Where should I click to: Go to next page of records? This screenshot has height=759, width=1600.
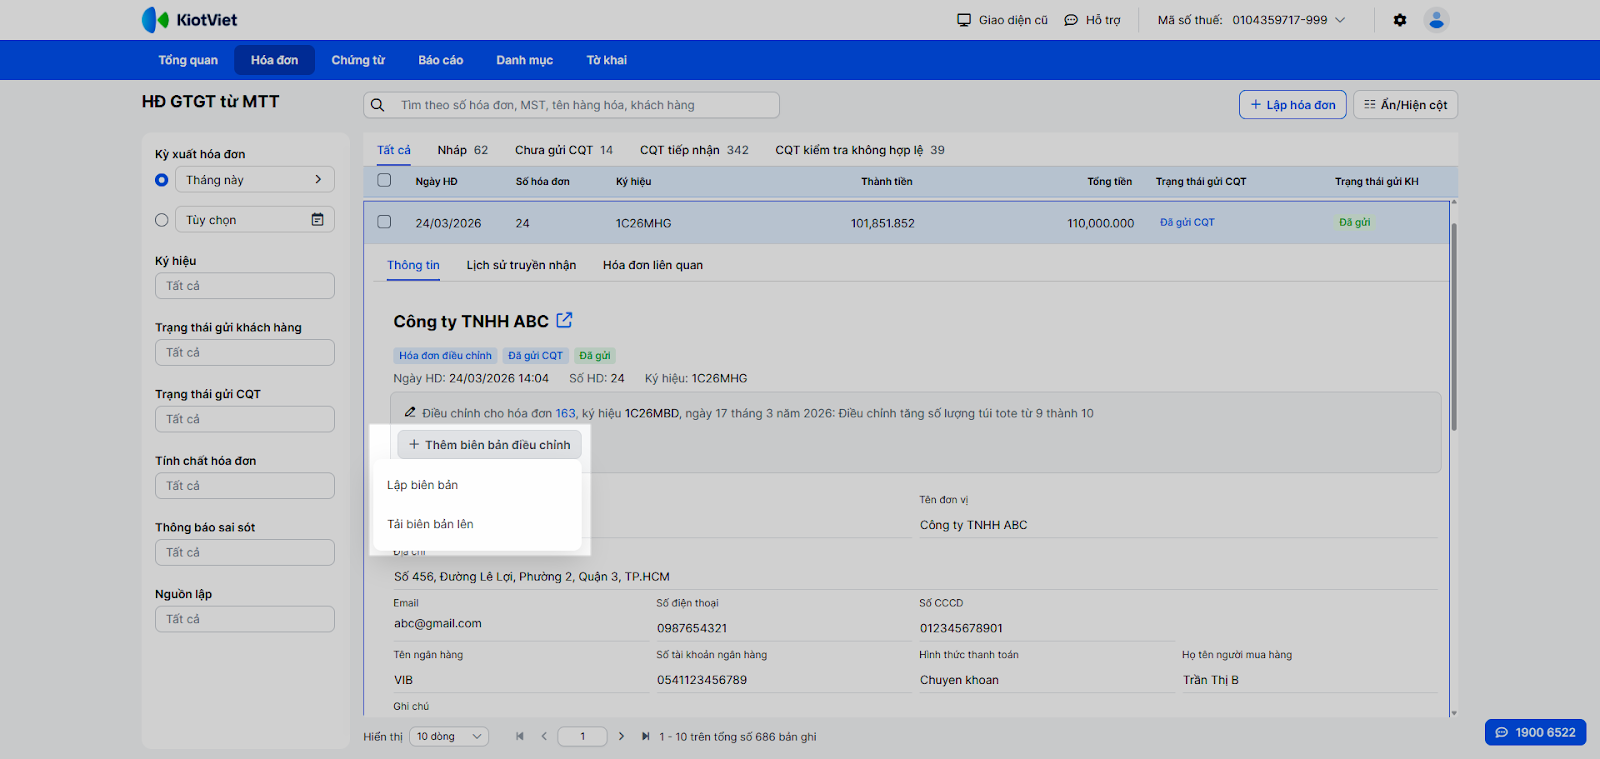621,737
